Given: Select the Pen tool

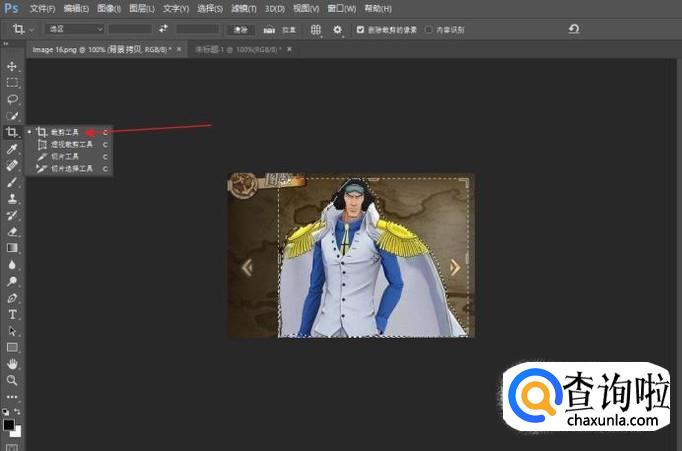Looking at the screenshot, I should tap(13, 298).
